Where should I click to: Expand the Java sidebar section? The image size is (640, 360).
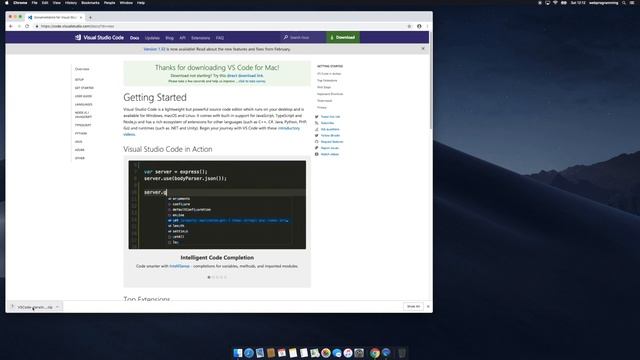pyautogui.click(x=78, y=142)
